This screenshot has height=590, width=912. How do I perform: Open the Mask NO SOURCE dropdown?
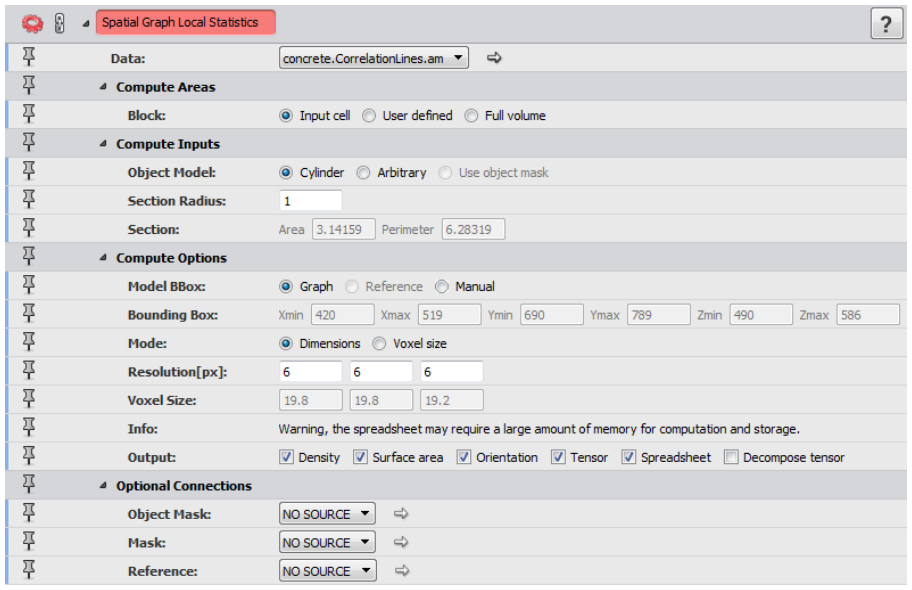pyautogui.click(x=327, y=542)
